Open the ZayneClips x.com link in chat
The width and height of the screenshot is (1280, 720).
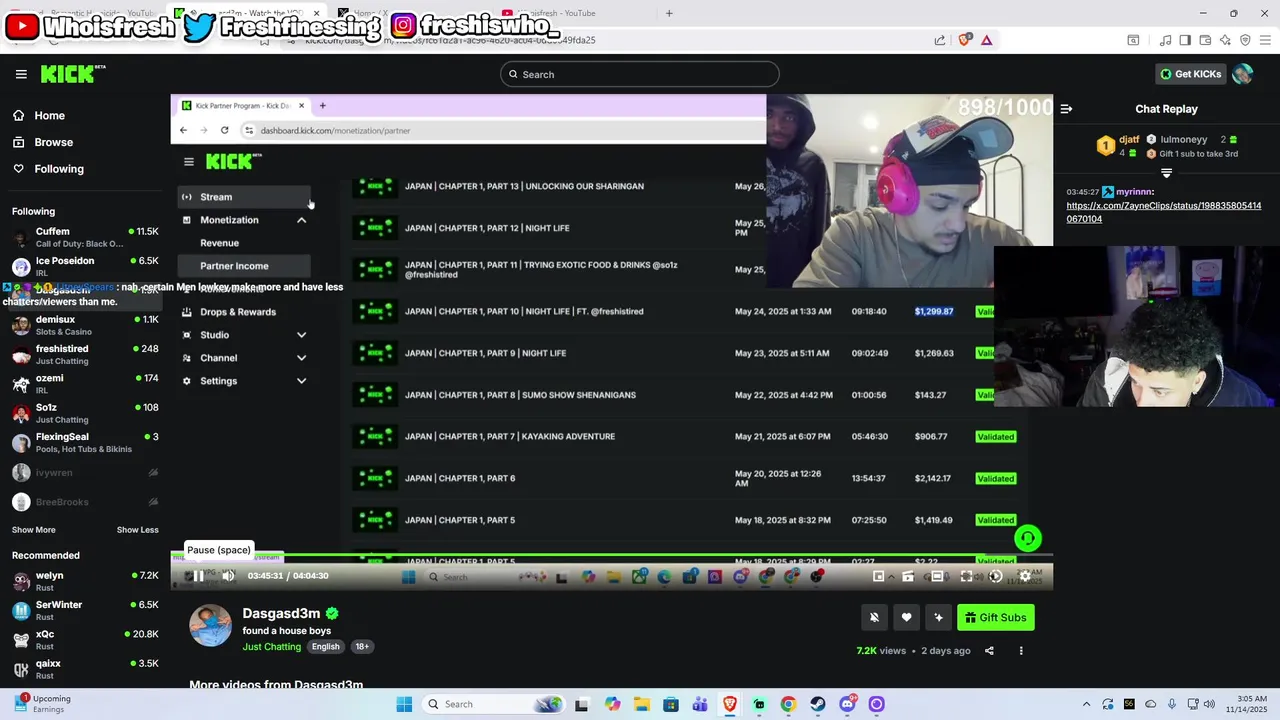point(1163,212)
